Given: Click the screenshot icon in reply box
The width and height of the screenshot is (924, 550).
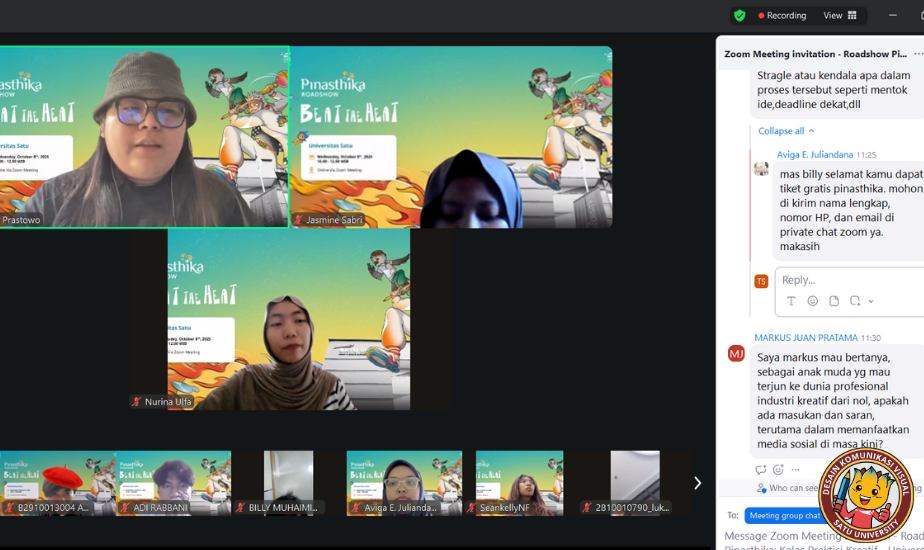Looking at the screenshot, I should (855, 301).
